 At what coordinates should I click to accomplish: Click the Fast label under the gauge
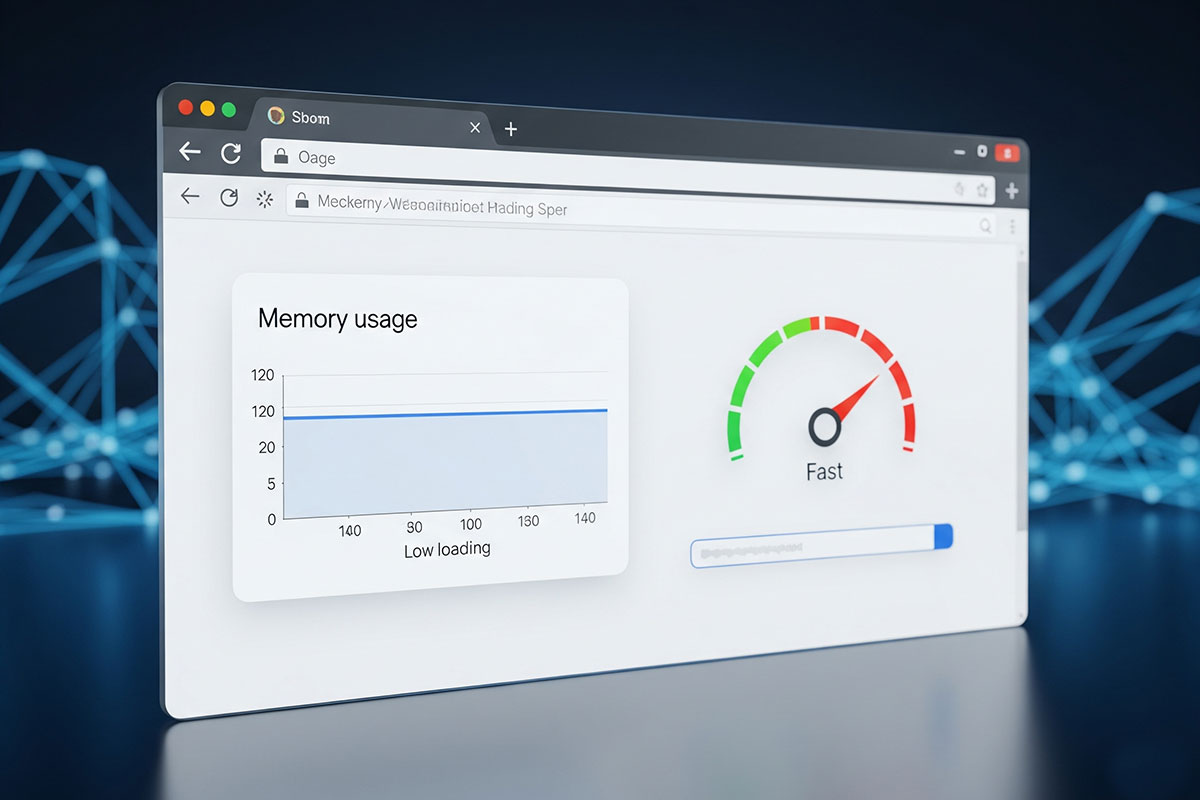coord(824,471)
